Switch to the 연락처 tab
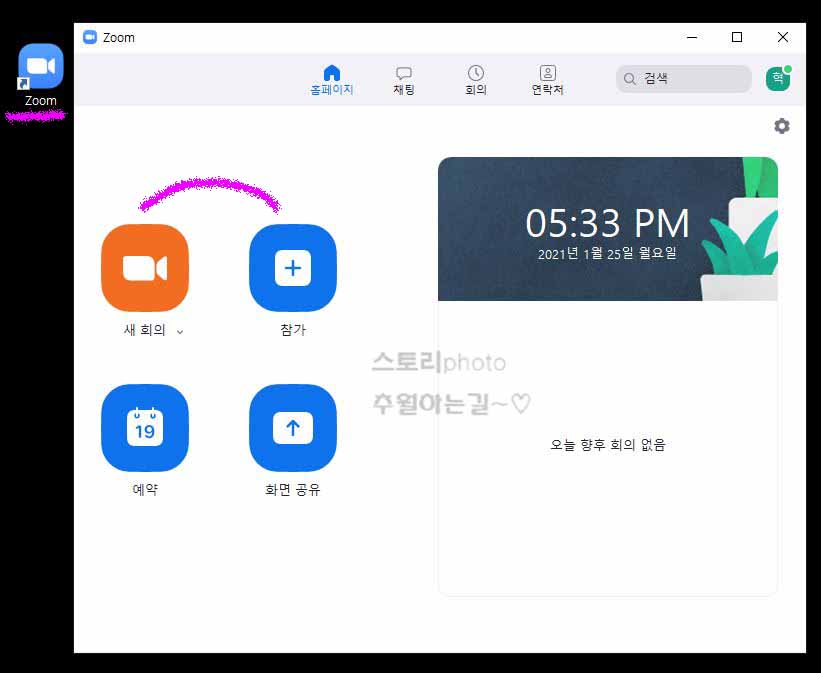The height and width of the screenshot is (673, 821). coord(548,80)
